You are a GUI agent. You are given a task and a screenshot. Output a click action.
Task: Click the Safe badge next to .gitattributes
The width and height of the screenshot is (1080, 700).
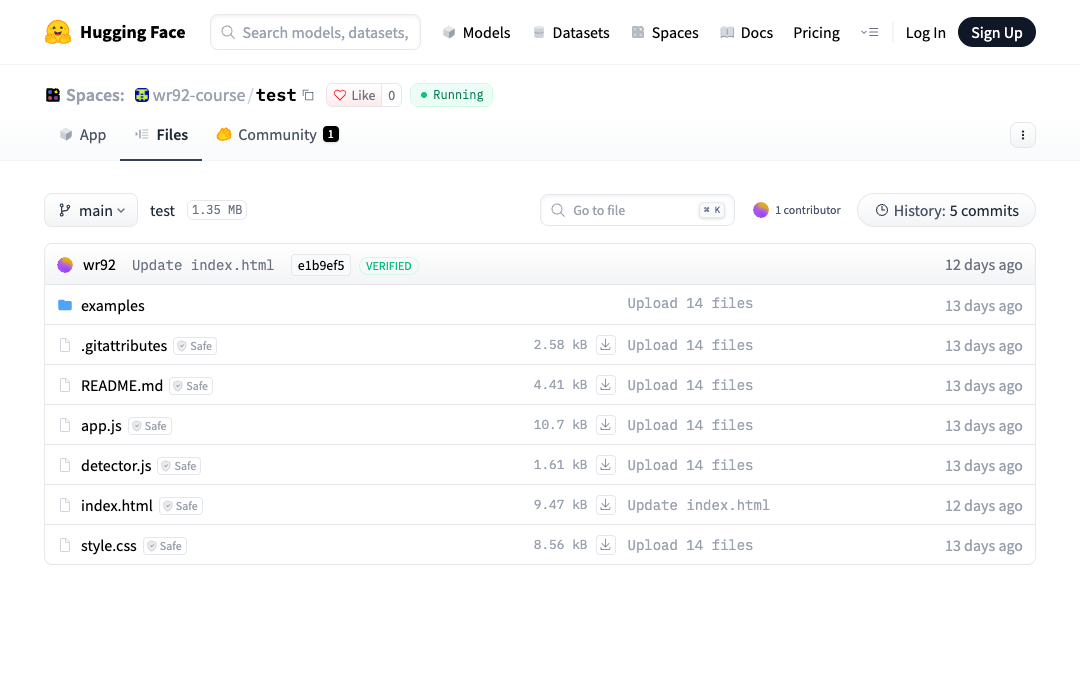(195, 346)
